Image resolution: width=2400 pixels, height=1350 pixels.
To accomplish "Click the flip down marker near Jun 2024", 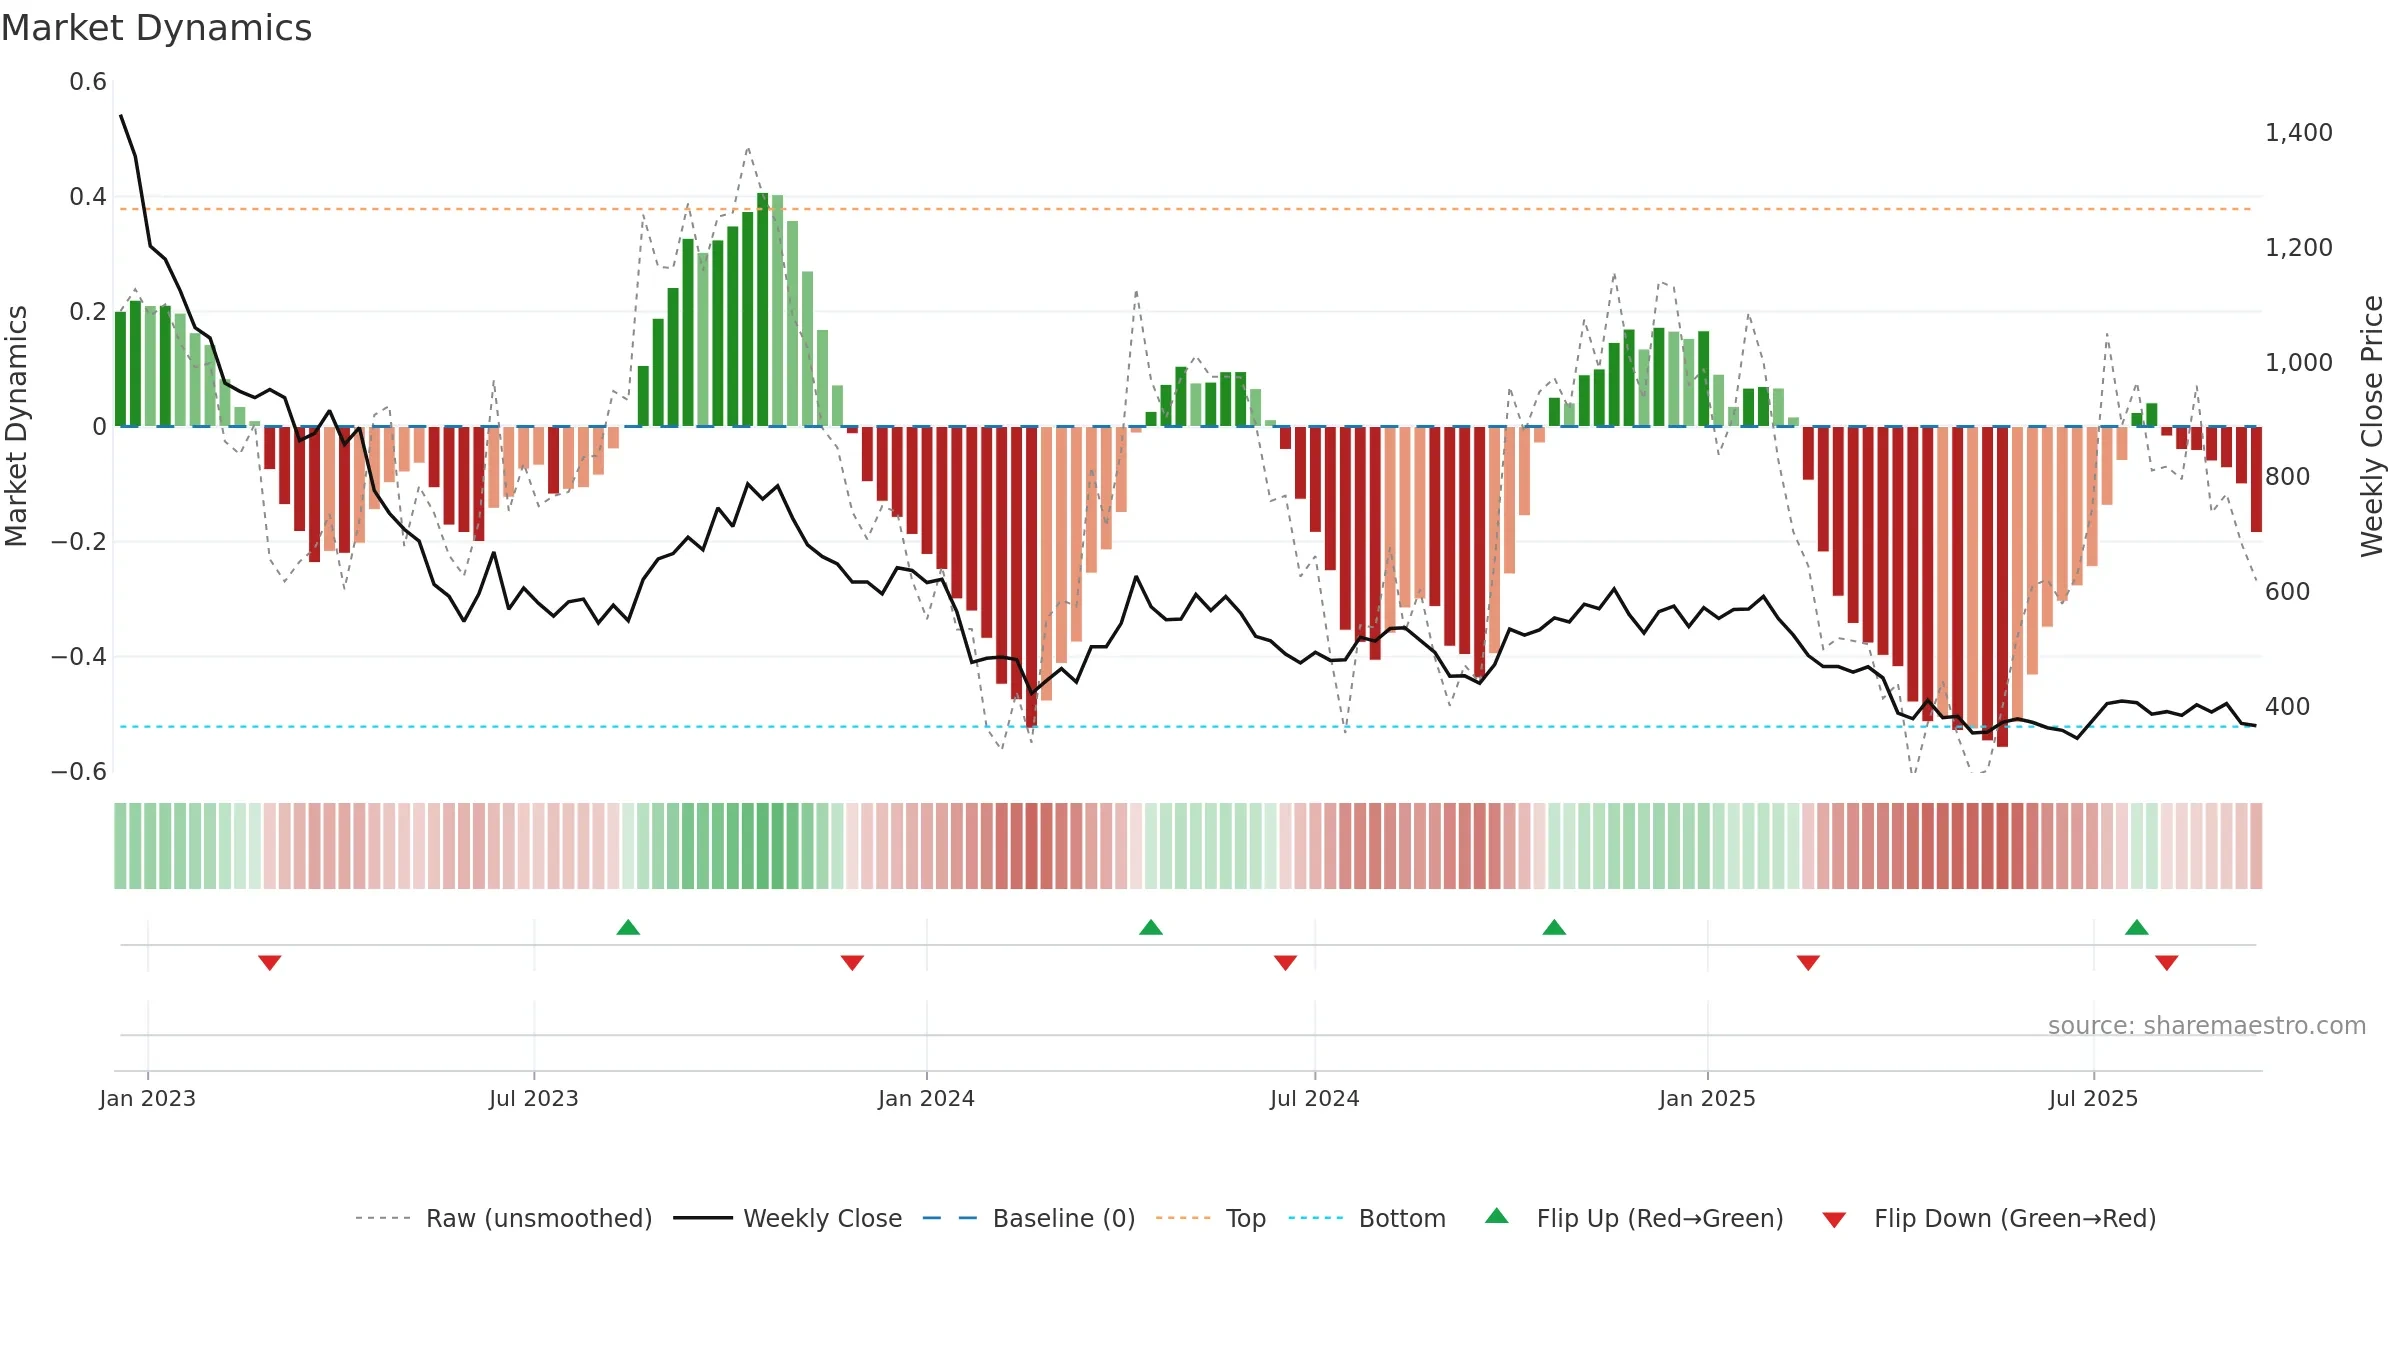I will (1286, 962).
